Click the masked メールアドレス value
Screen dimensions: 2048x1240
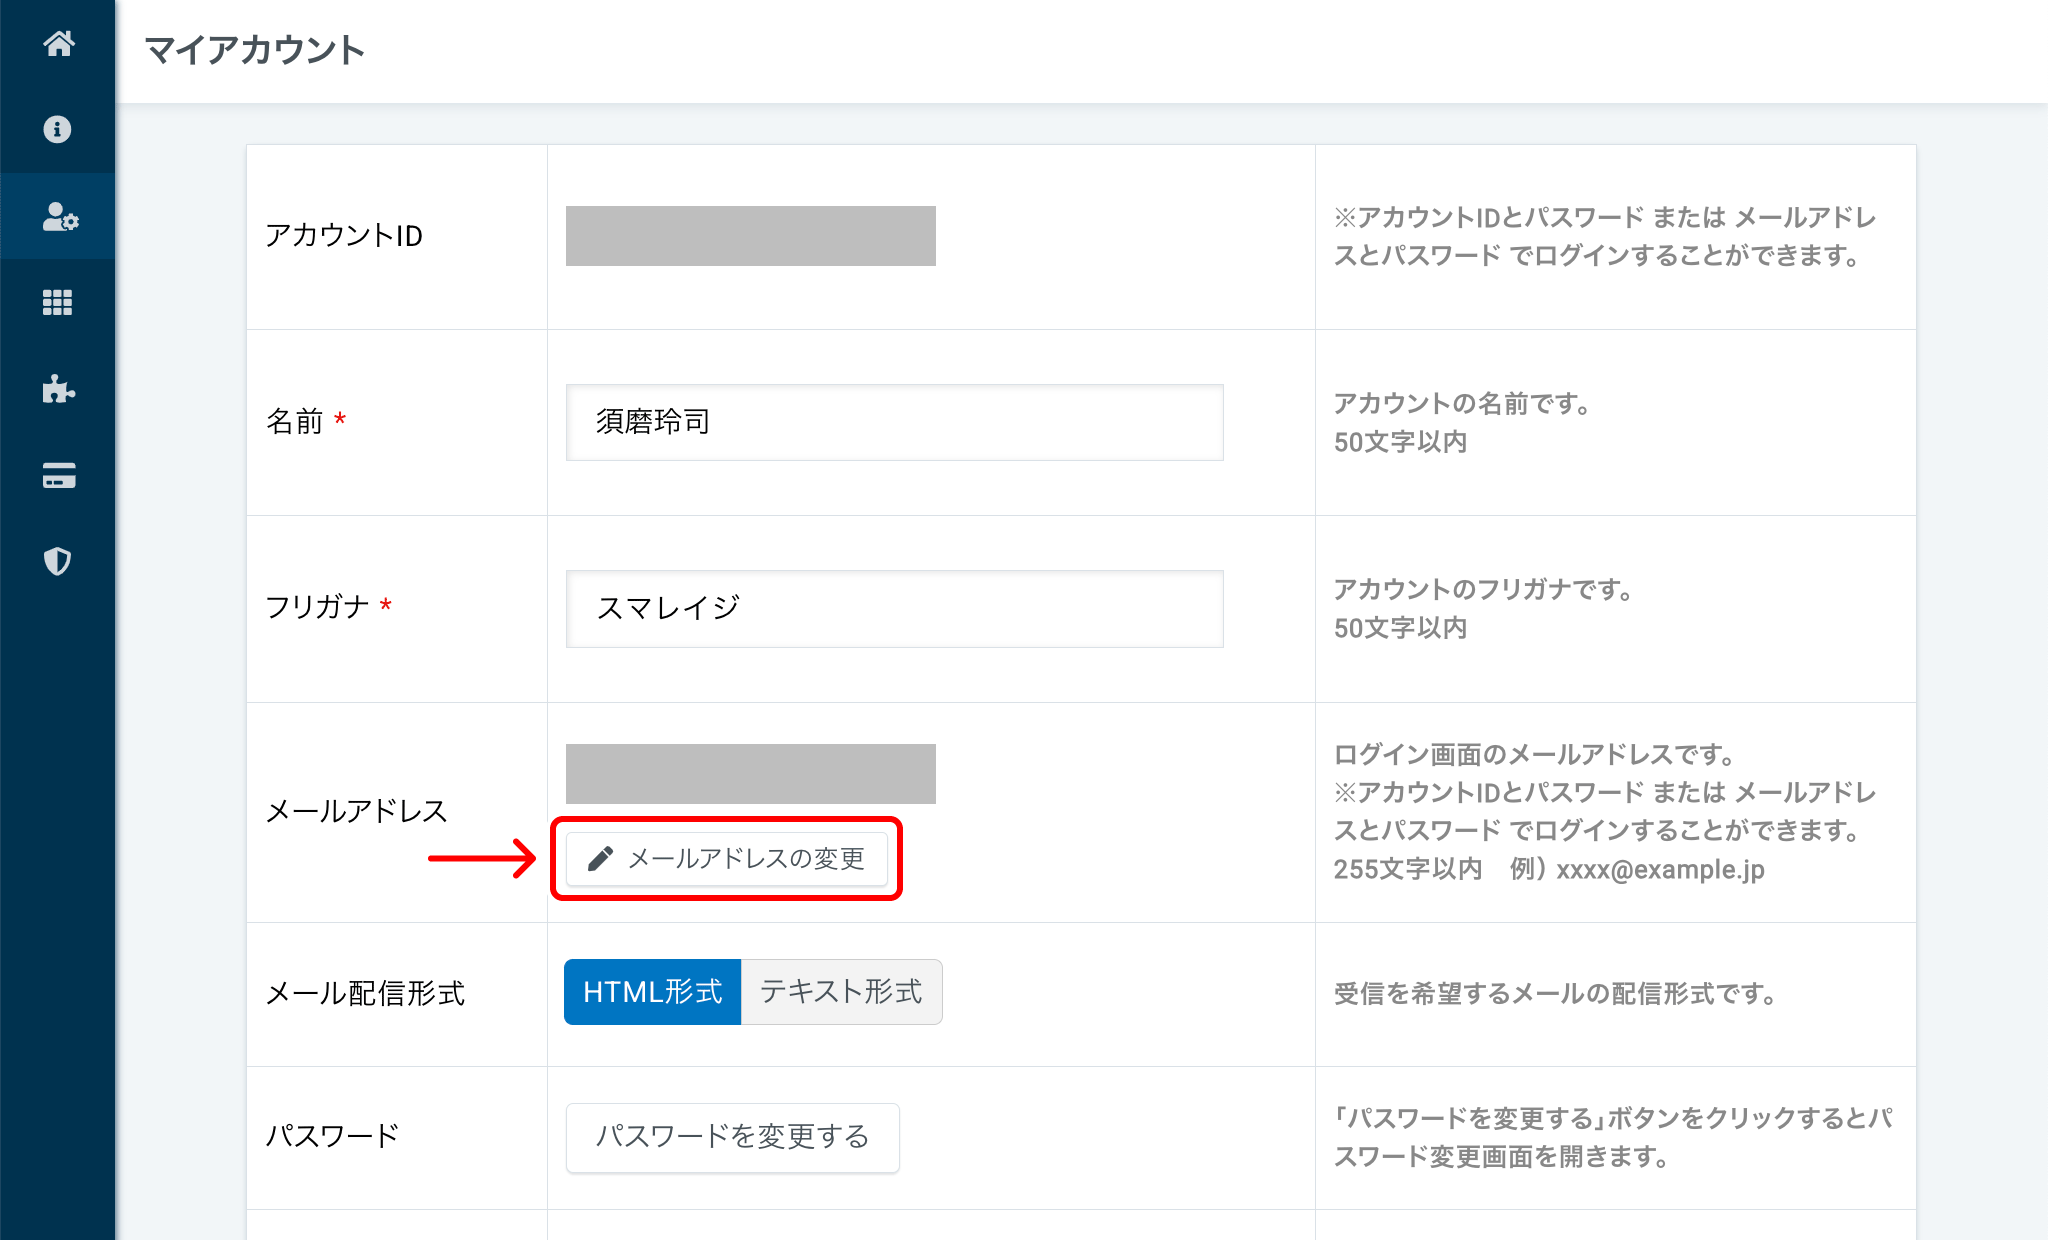pyautogui.click(x=750, y=773)
